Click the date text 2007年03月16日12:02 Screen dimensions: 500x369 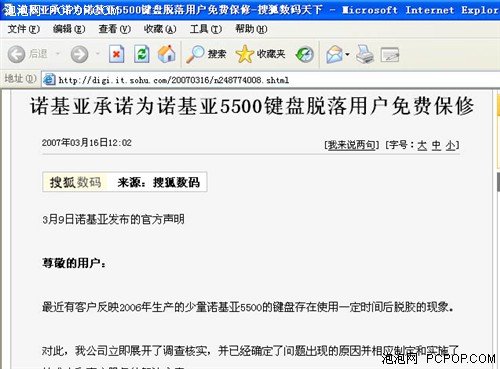coord(87,143)
